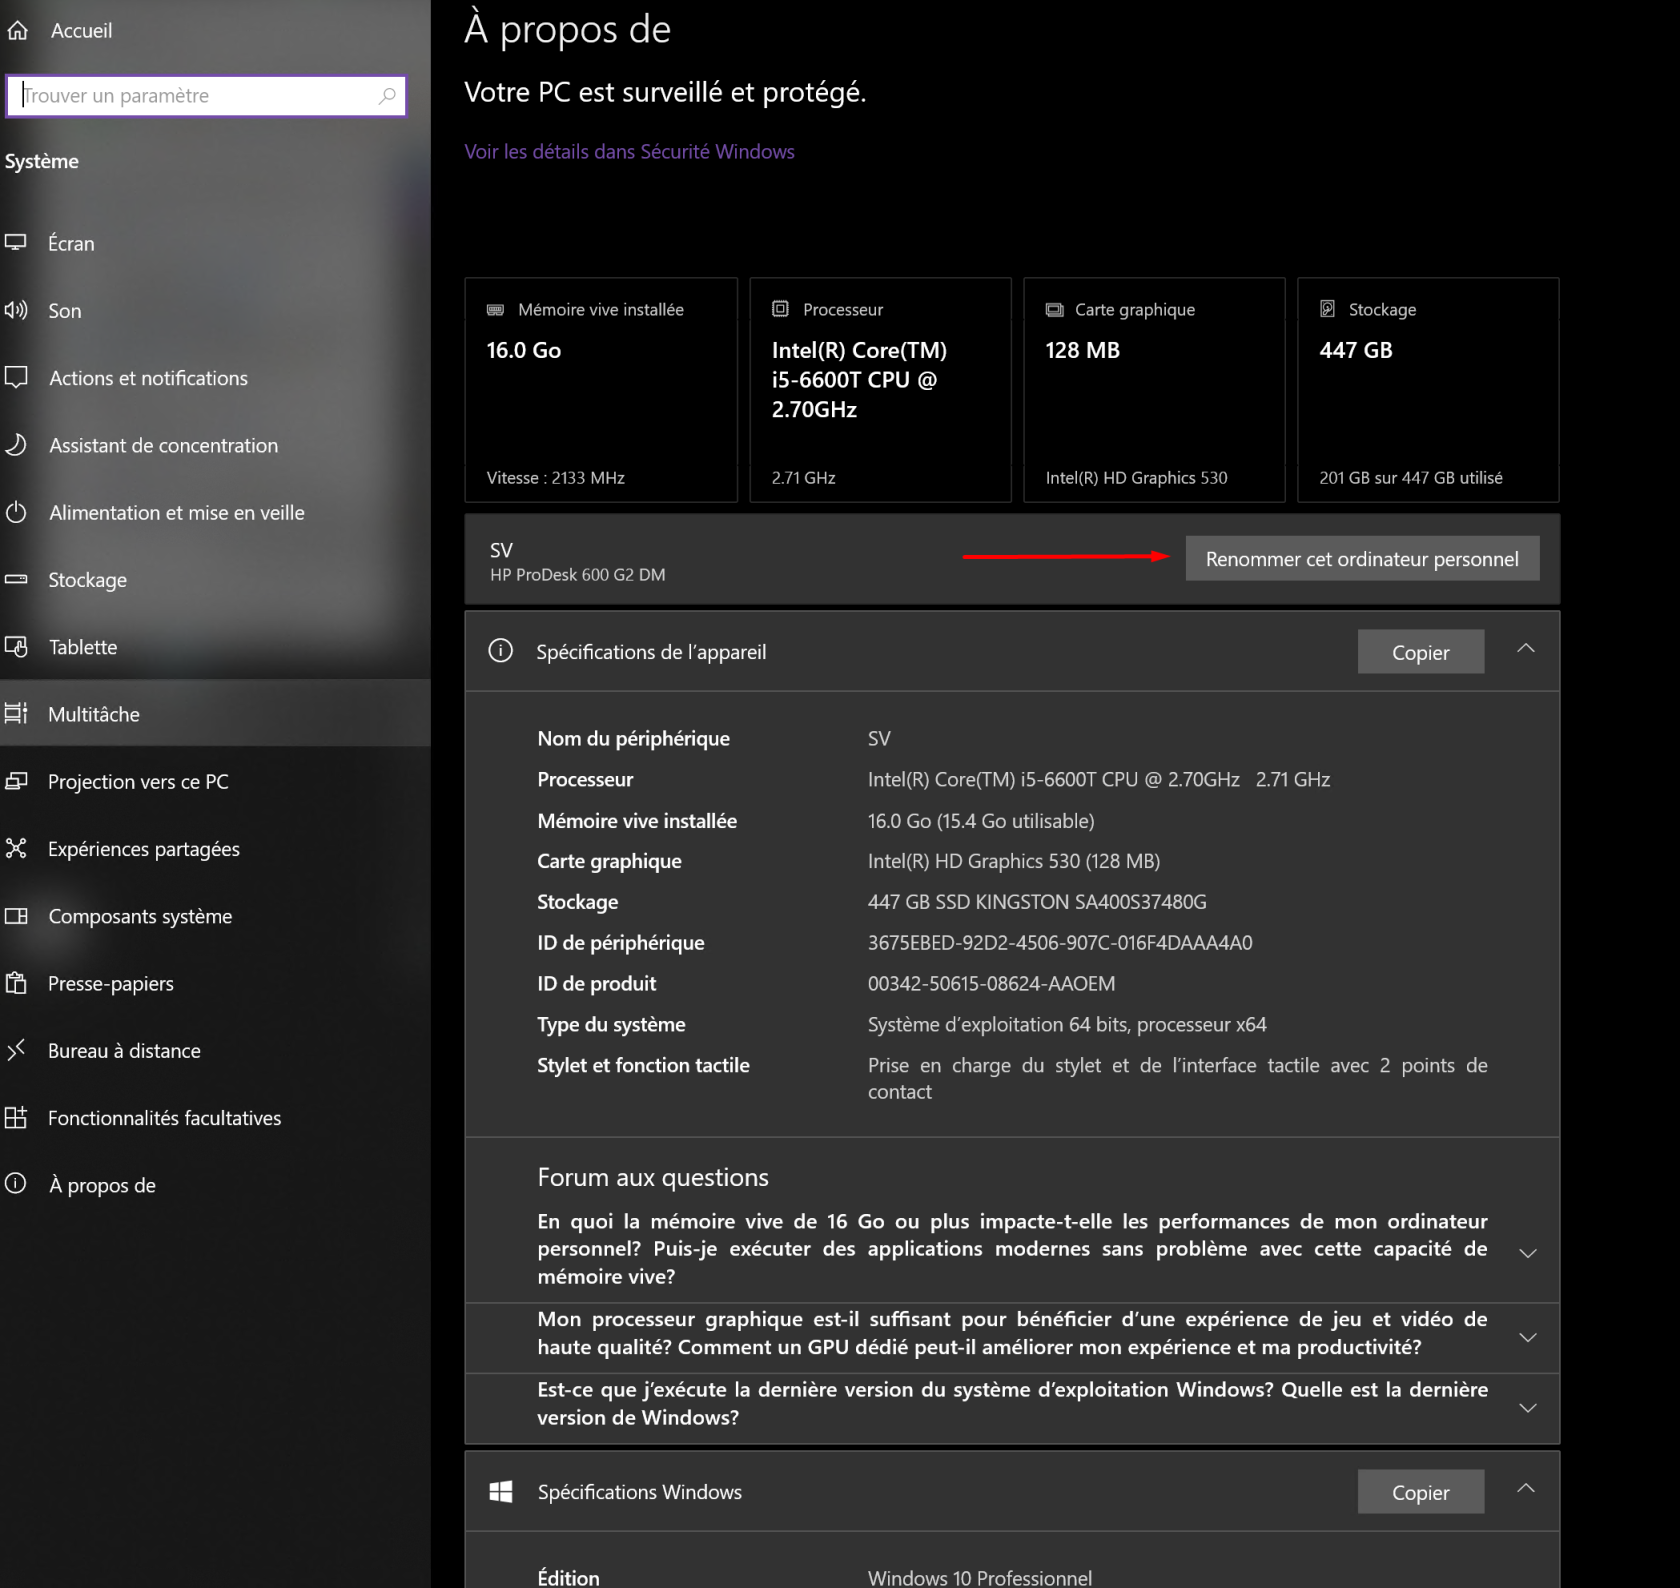Click the Fonctionnalités facultatives icon
Viewport: 1680px width, 1588px height.
tap(16, 1117)
